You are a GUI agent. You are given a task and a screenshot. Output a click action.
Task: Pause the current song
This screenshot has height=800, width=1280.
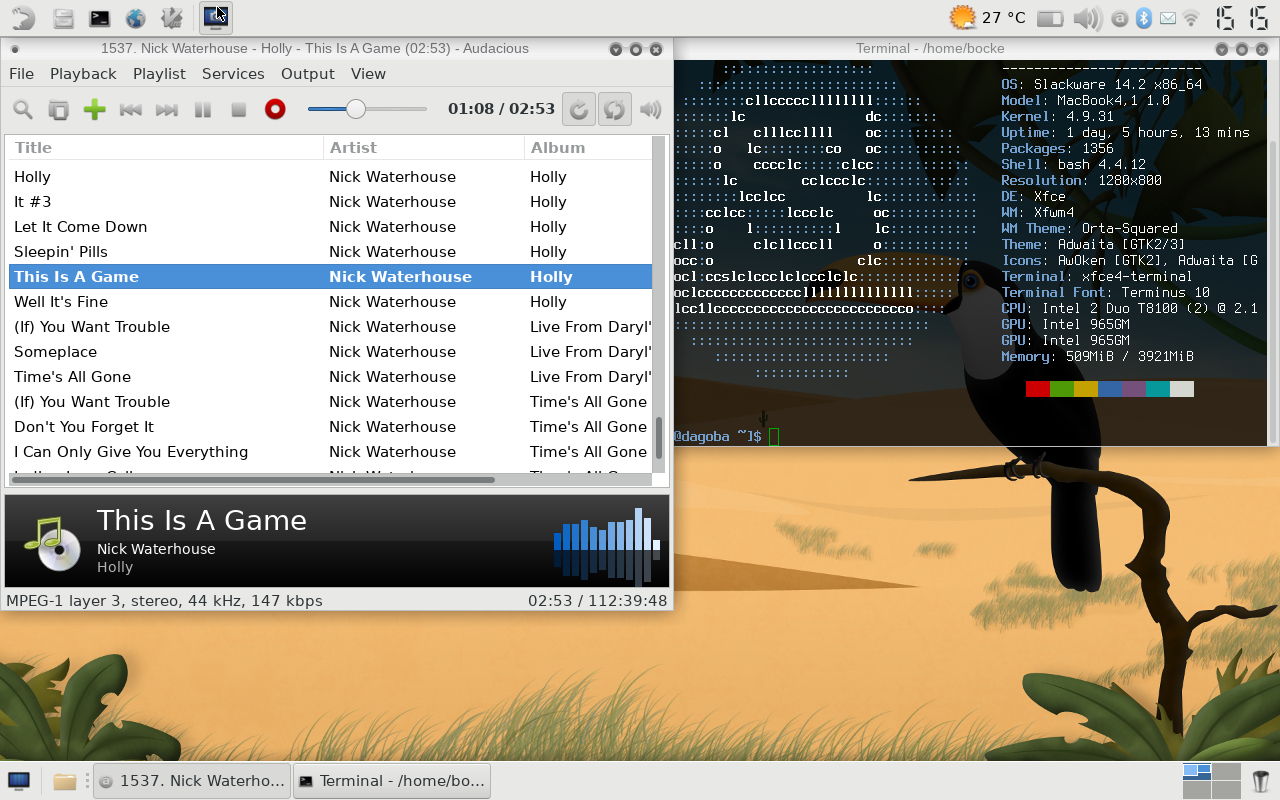pos(202,110)
